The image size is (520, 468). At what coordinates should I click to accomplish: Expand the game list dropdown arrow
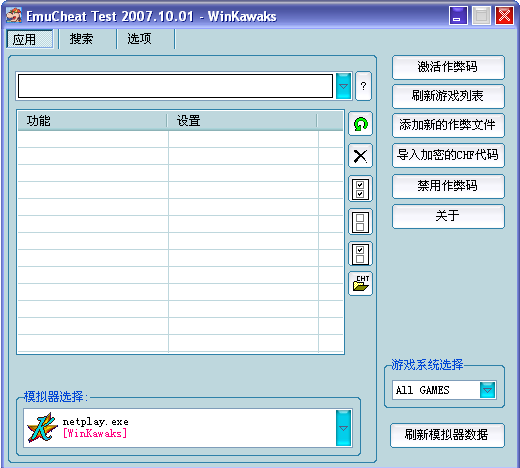pyautogui.click(x=343, y=86)
